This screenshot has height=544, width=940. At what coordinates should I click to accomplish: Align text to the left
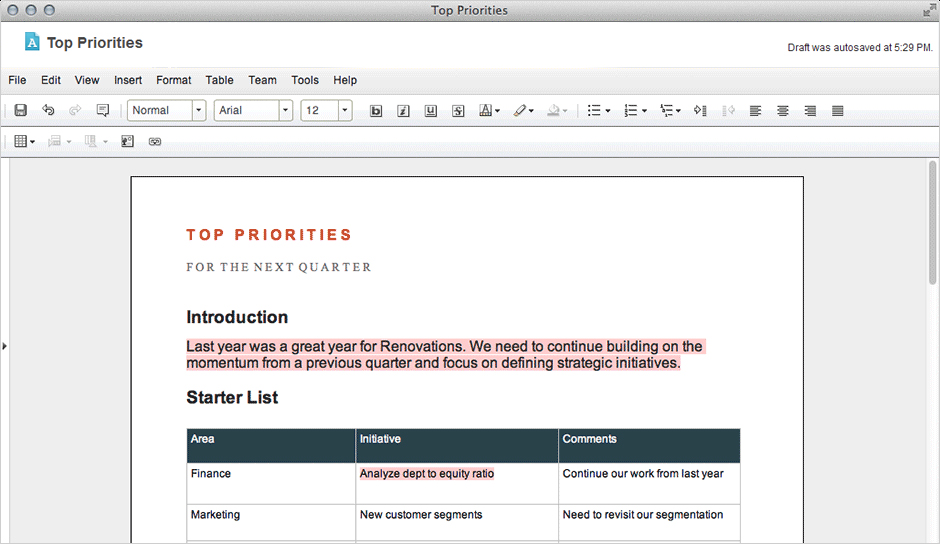tap(755, 111)
